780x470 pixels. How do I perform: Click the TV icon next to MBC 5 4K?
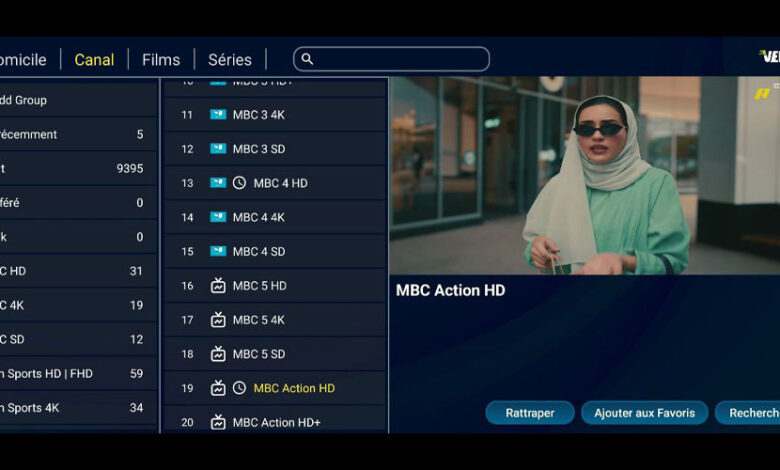[218, 320]
